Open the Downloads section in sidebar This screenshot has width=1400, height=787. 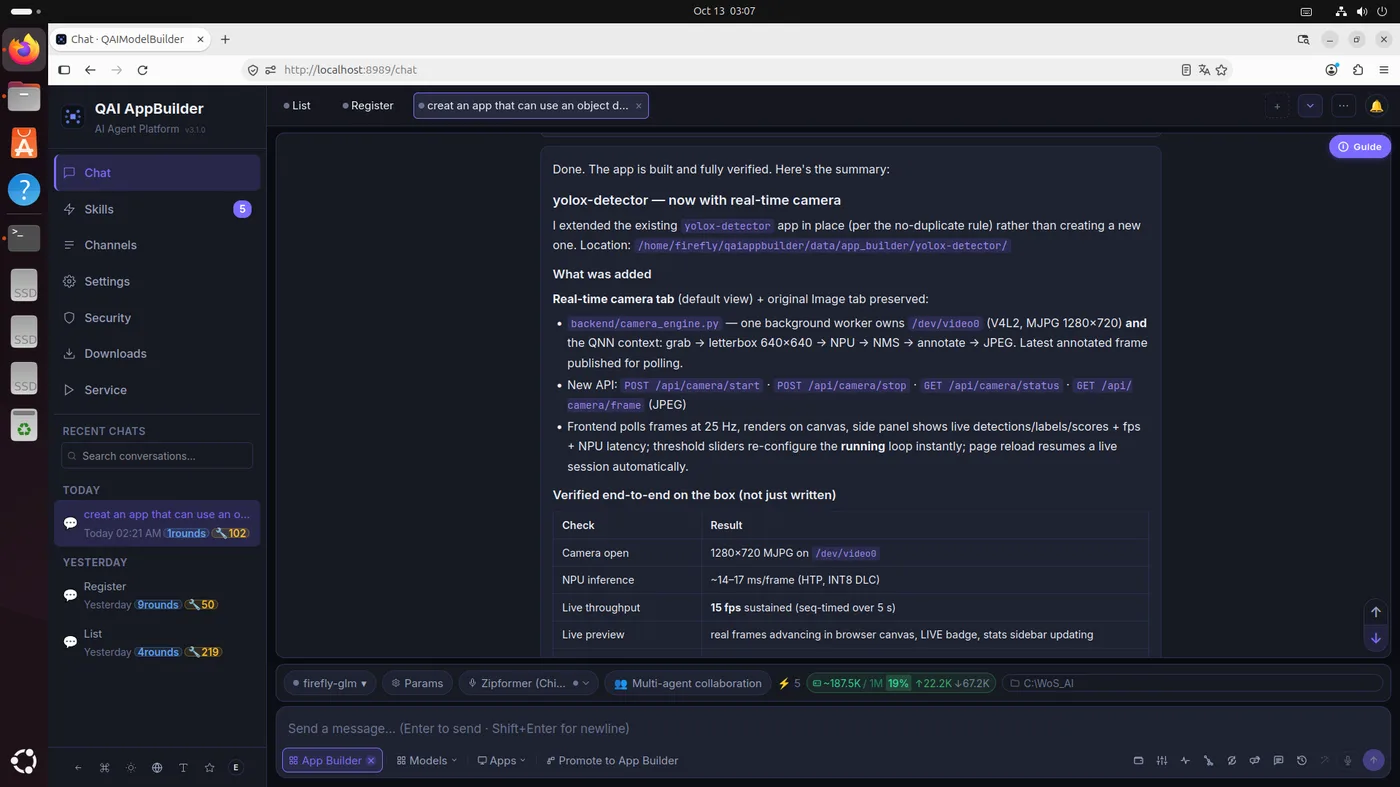point(157,353)
